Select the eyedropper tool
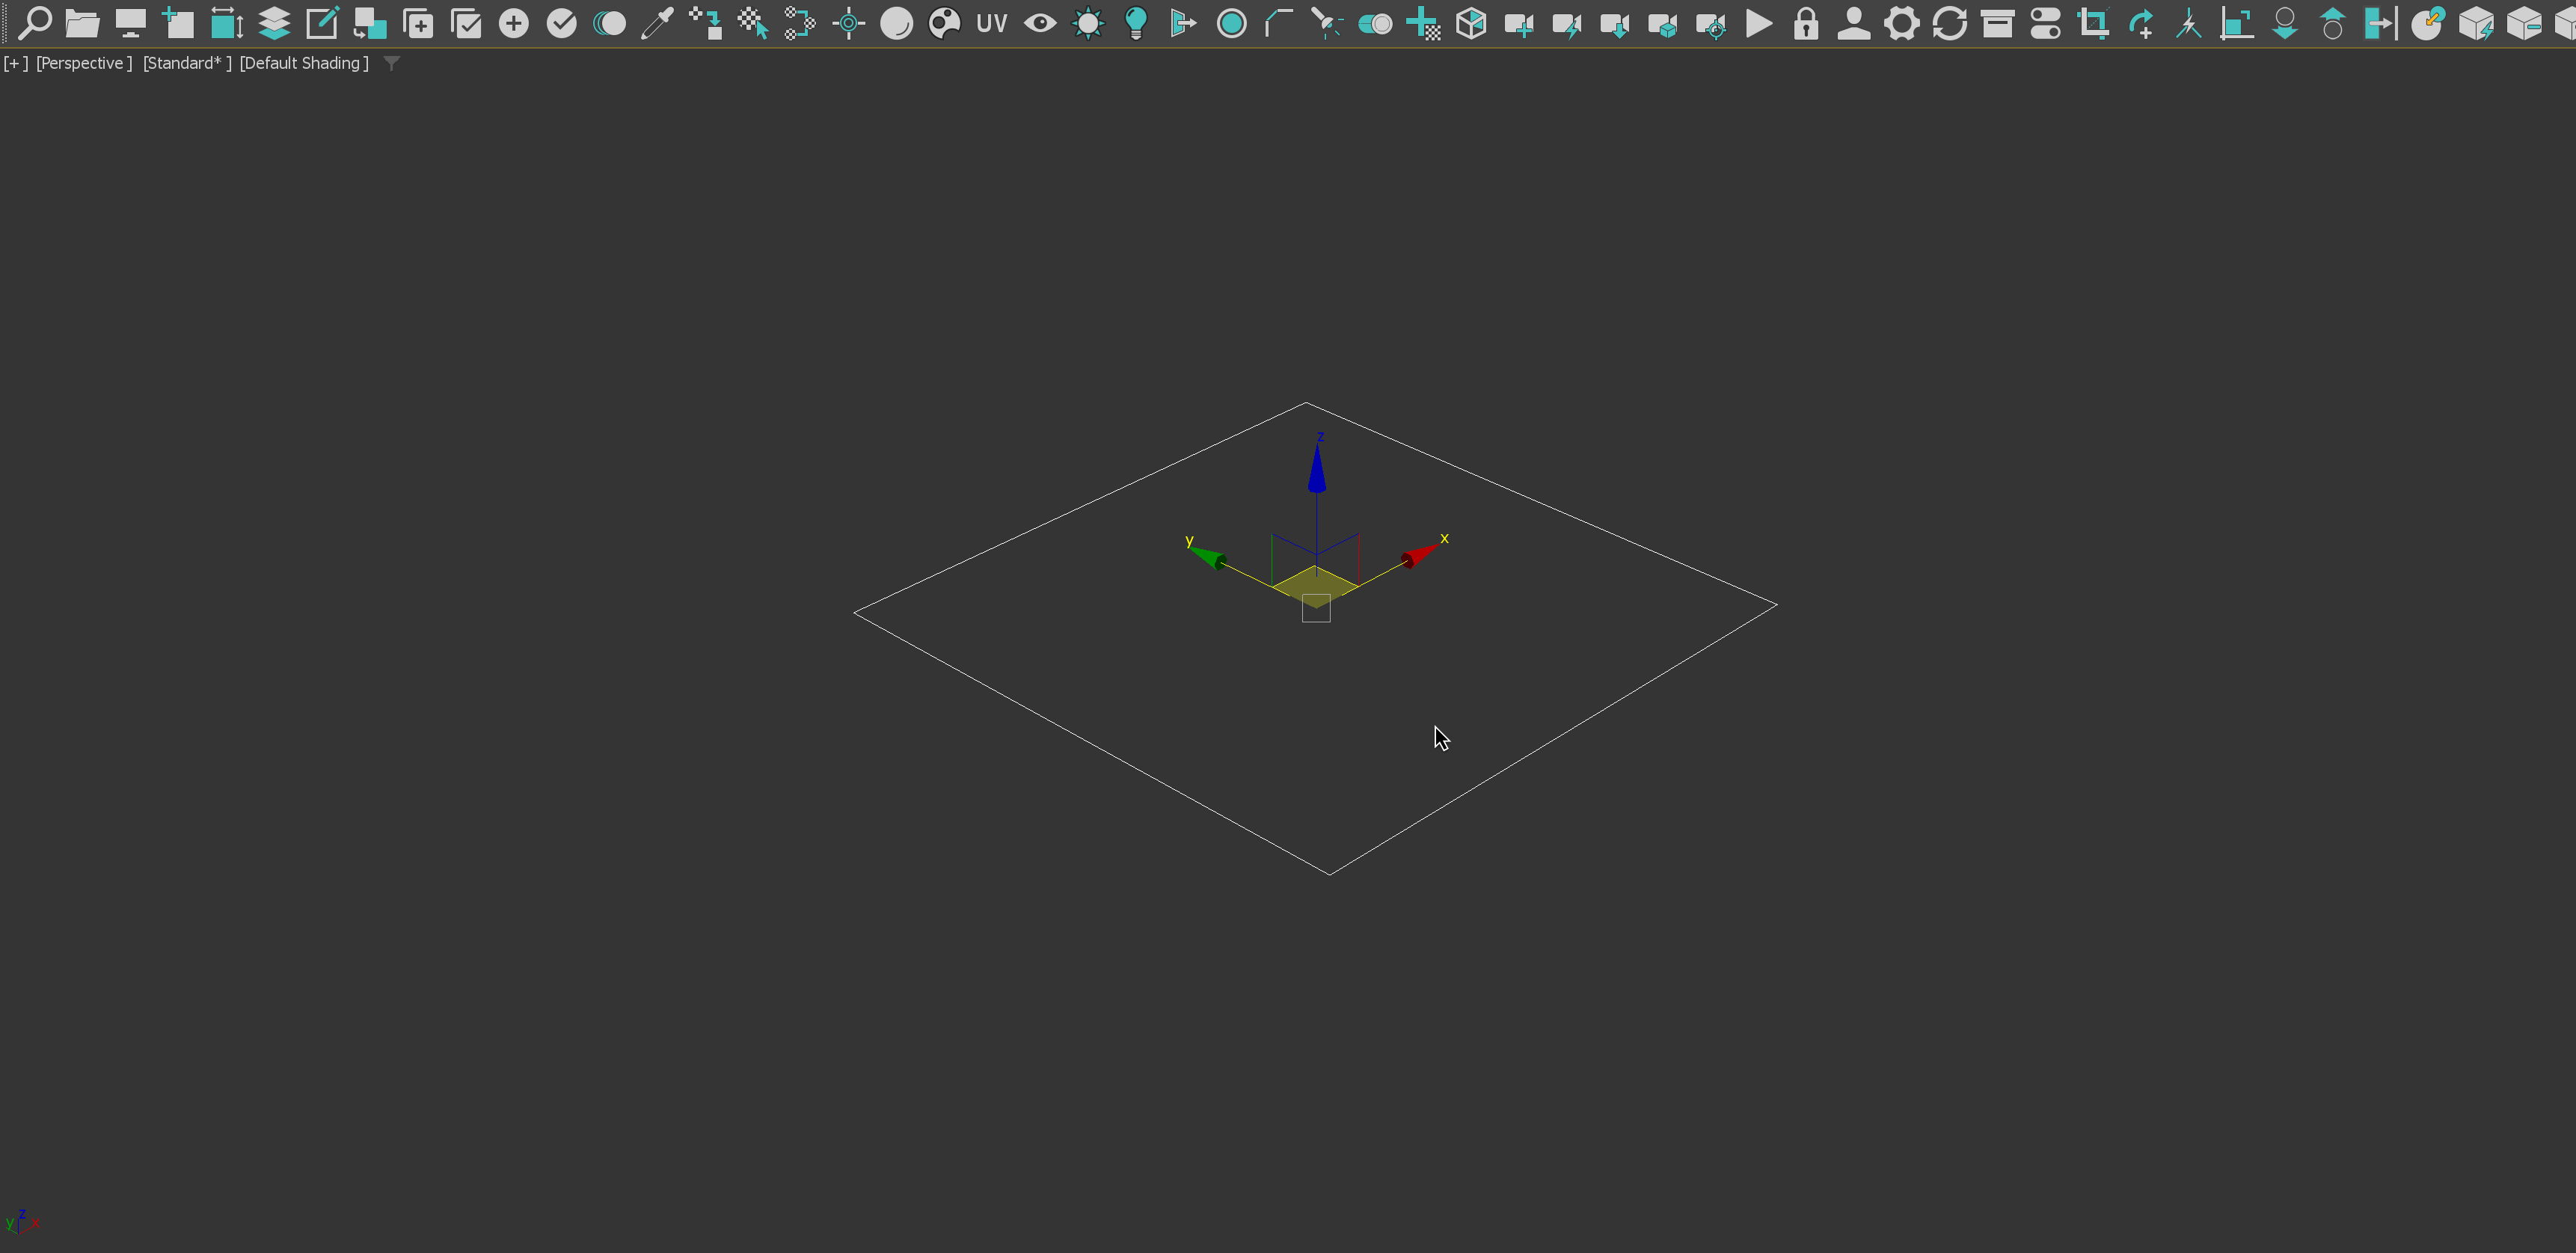 pyautogui.click(x=657, y=22)
